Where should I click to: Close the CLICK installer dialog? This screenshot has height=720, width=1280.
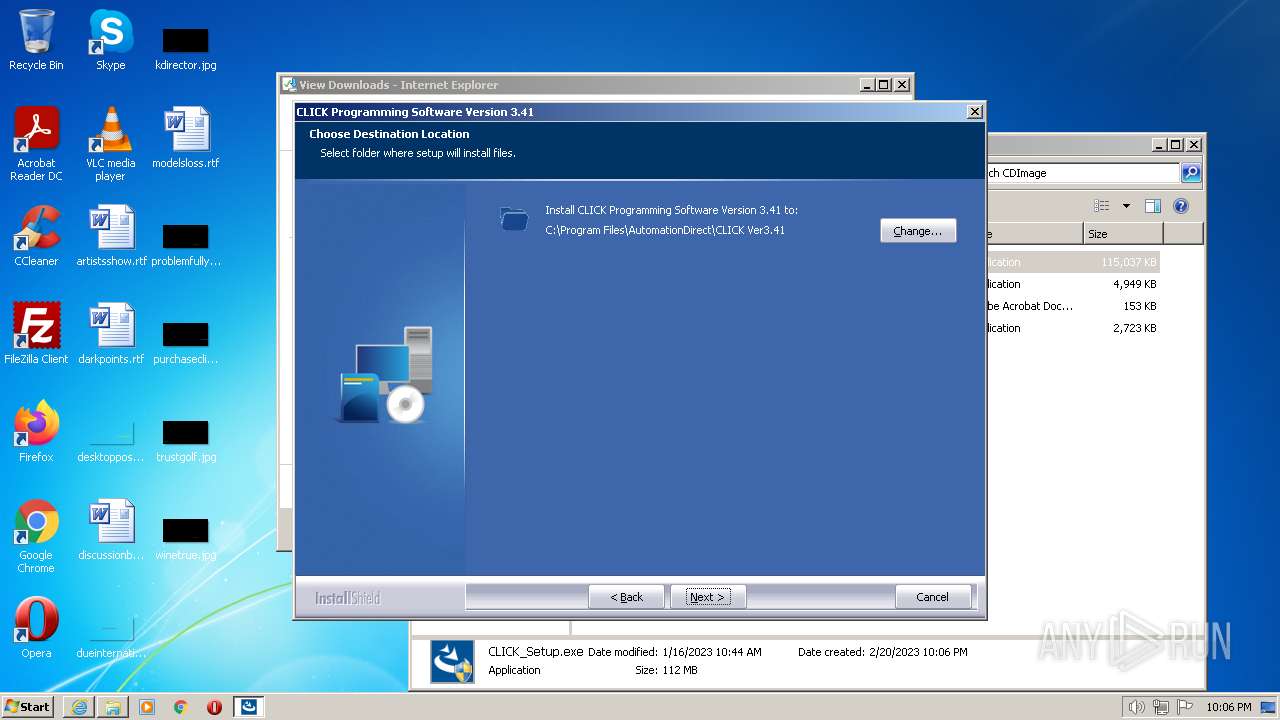(975, 112)
